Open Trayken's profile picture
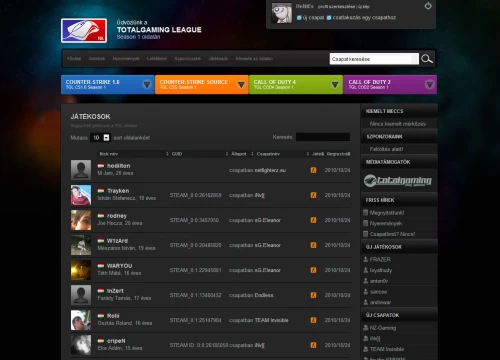500x360 pixels. (x=81, y=195)
